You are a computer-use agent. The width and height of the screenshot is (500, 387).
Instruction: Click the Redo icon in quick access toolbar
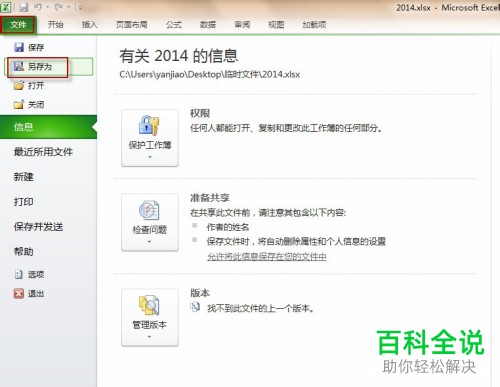tap(59, 7)
